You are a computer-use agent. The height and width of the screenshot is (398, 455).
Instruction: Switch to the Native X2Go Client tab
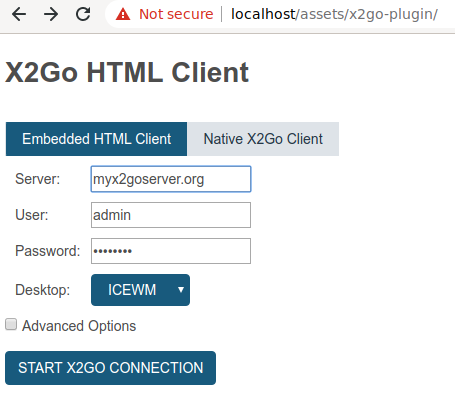coord(263,139)
